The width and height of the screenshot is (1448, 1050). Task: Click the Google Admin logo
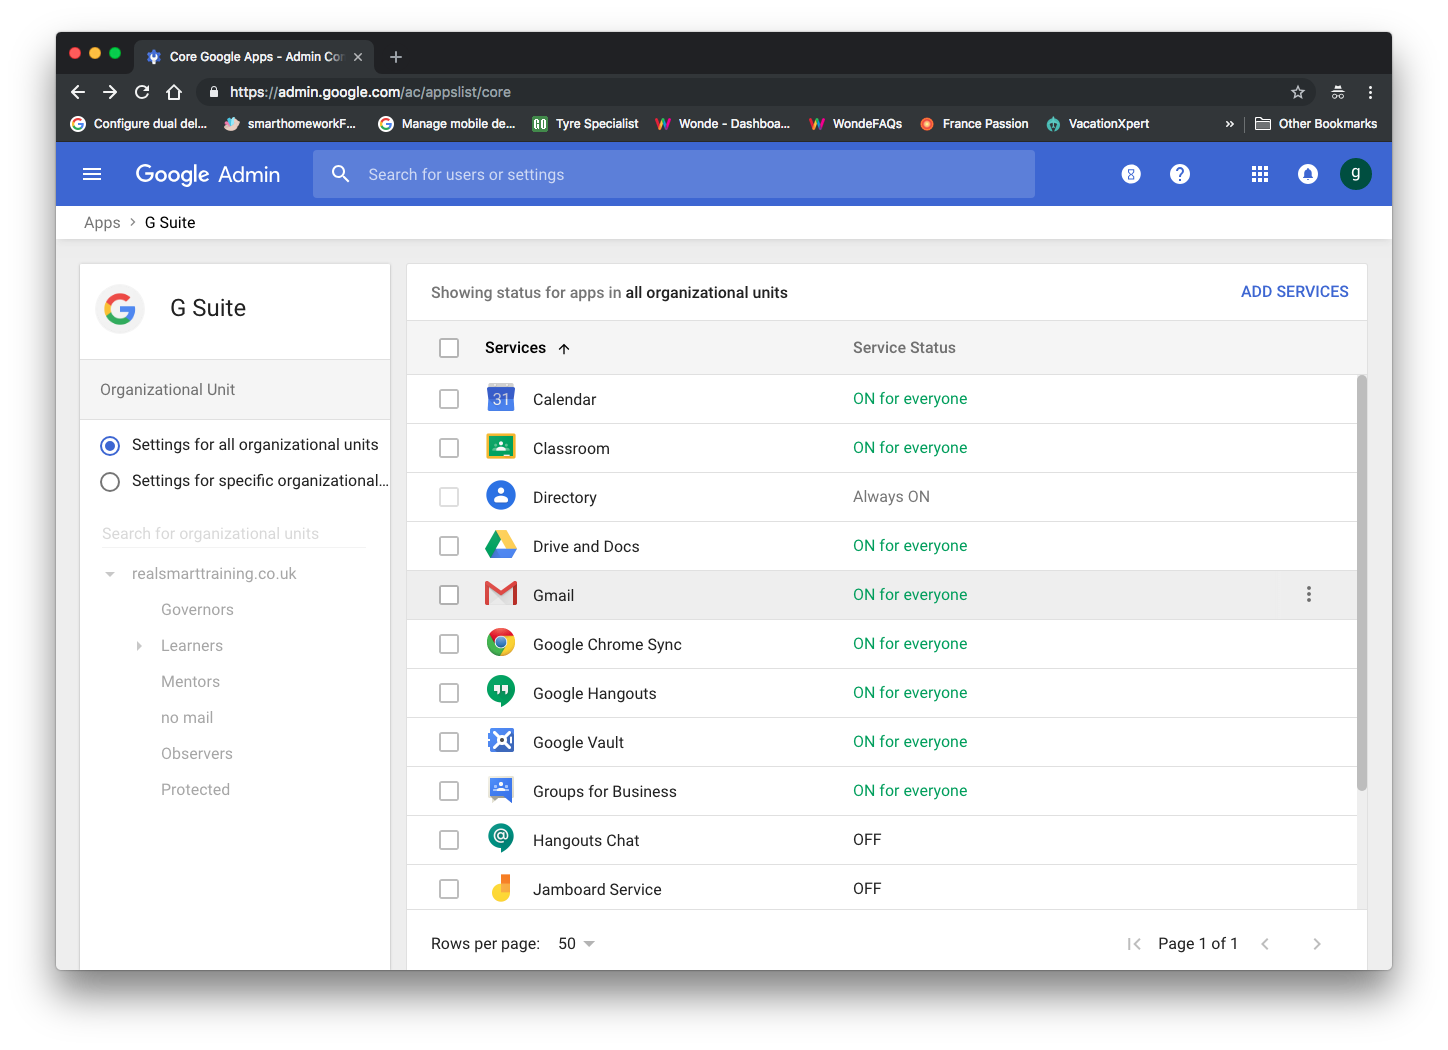[208, 174]
